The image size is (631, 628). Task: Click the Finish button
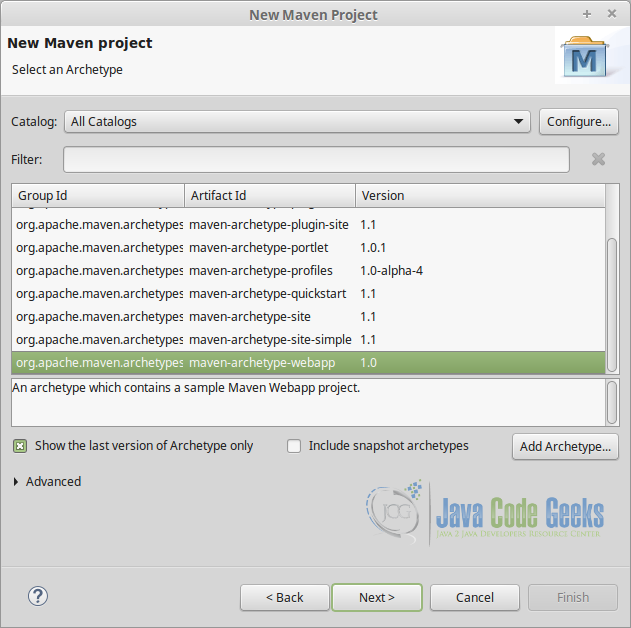(573, 597)
